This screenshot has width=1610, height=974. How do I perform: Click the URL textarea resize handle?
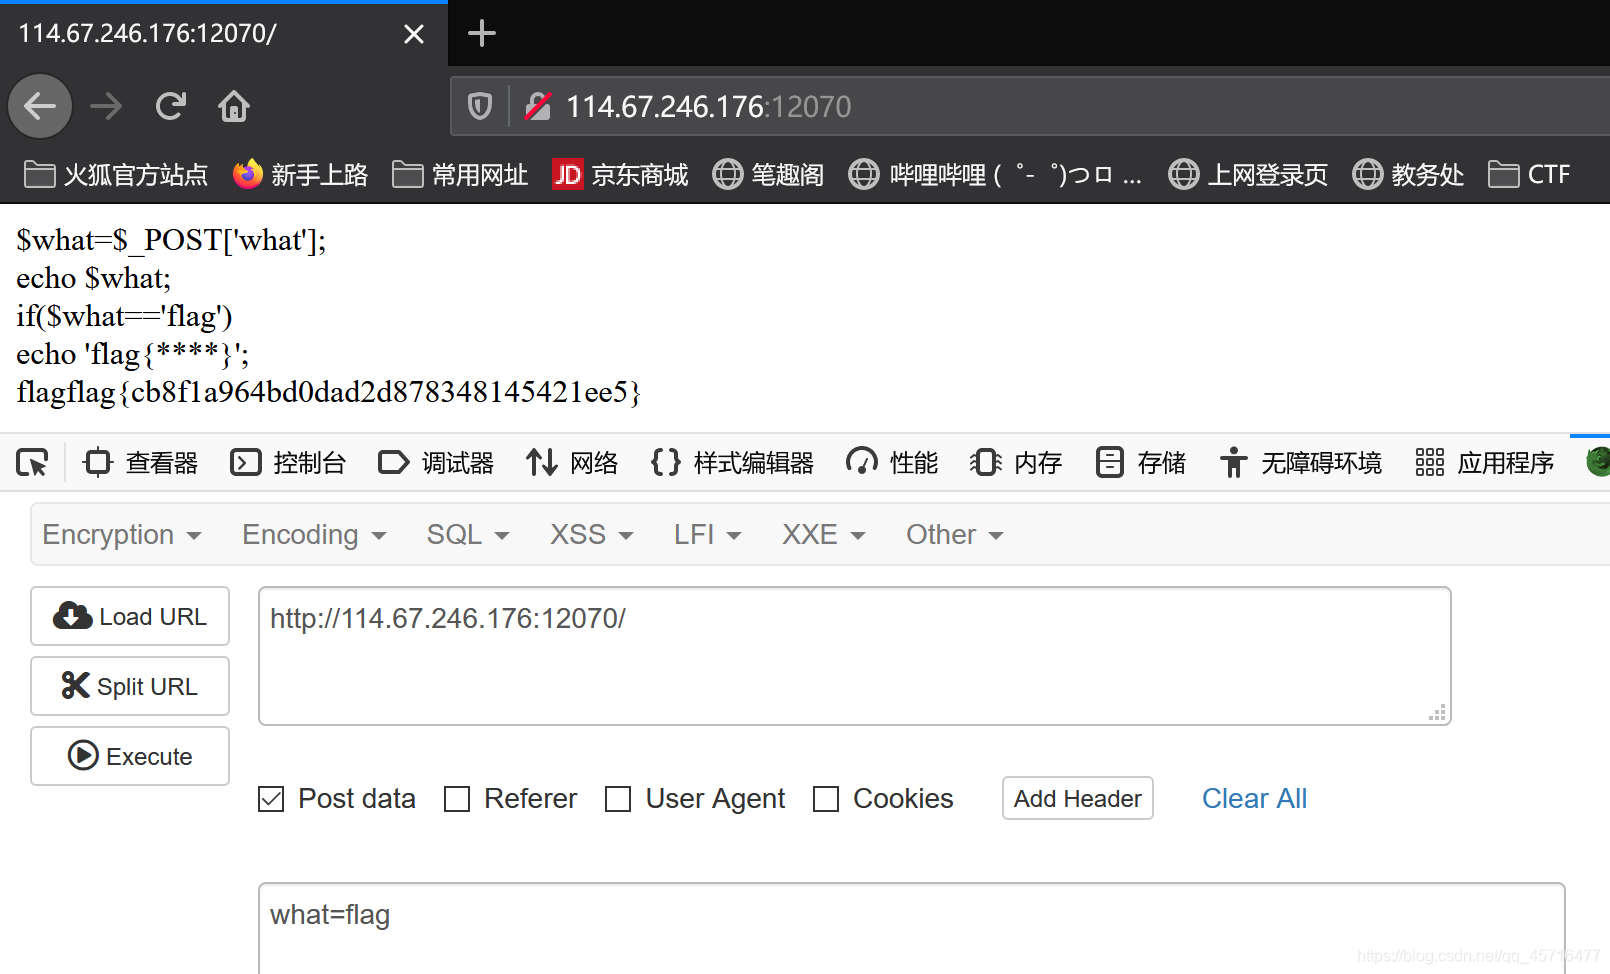1438,713
